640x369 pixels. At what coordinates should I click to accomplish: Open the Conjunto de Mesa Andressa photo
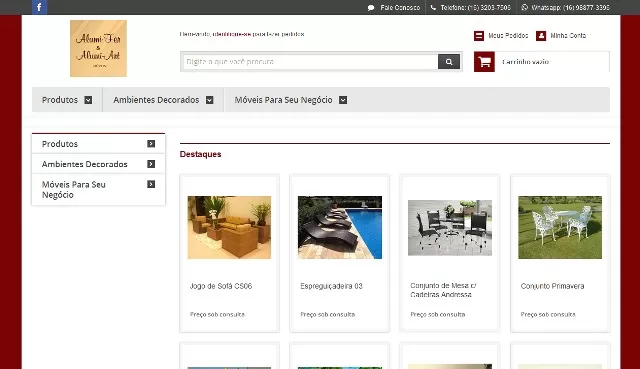pos(450,228)
